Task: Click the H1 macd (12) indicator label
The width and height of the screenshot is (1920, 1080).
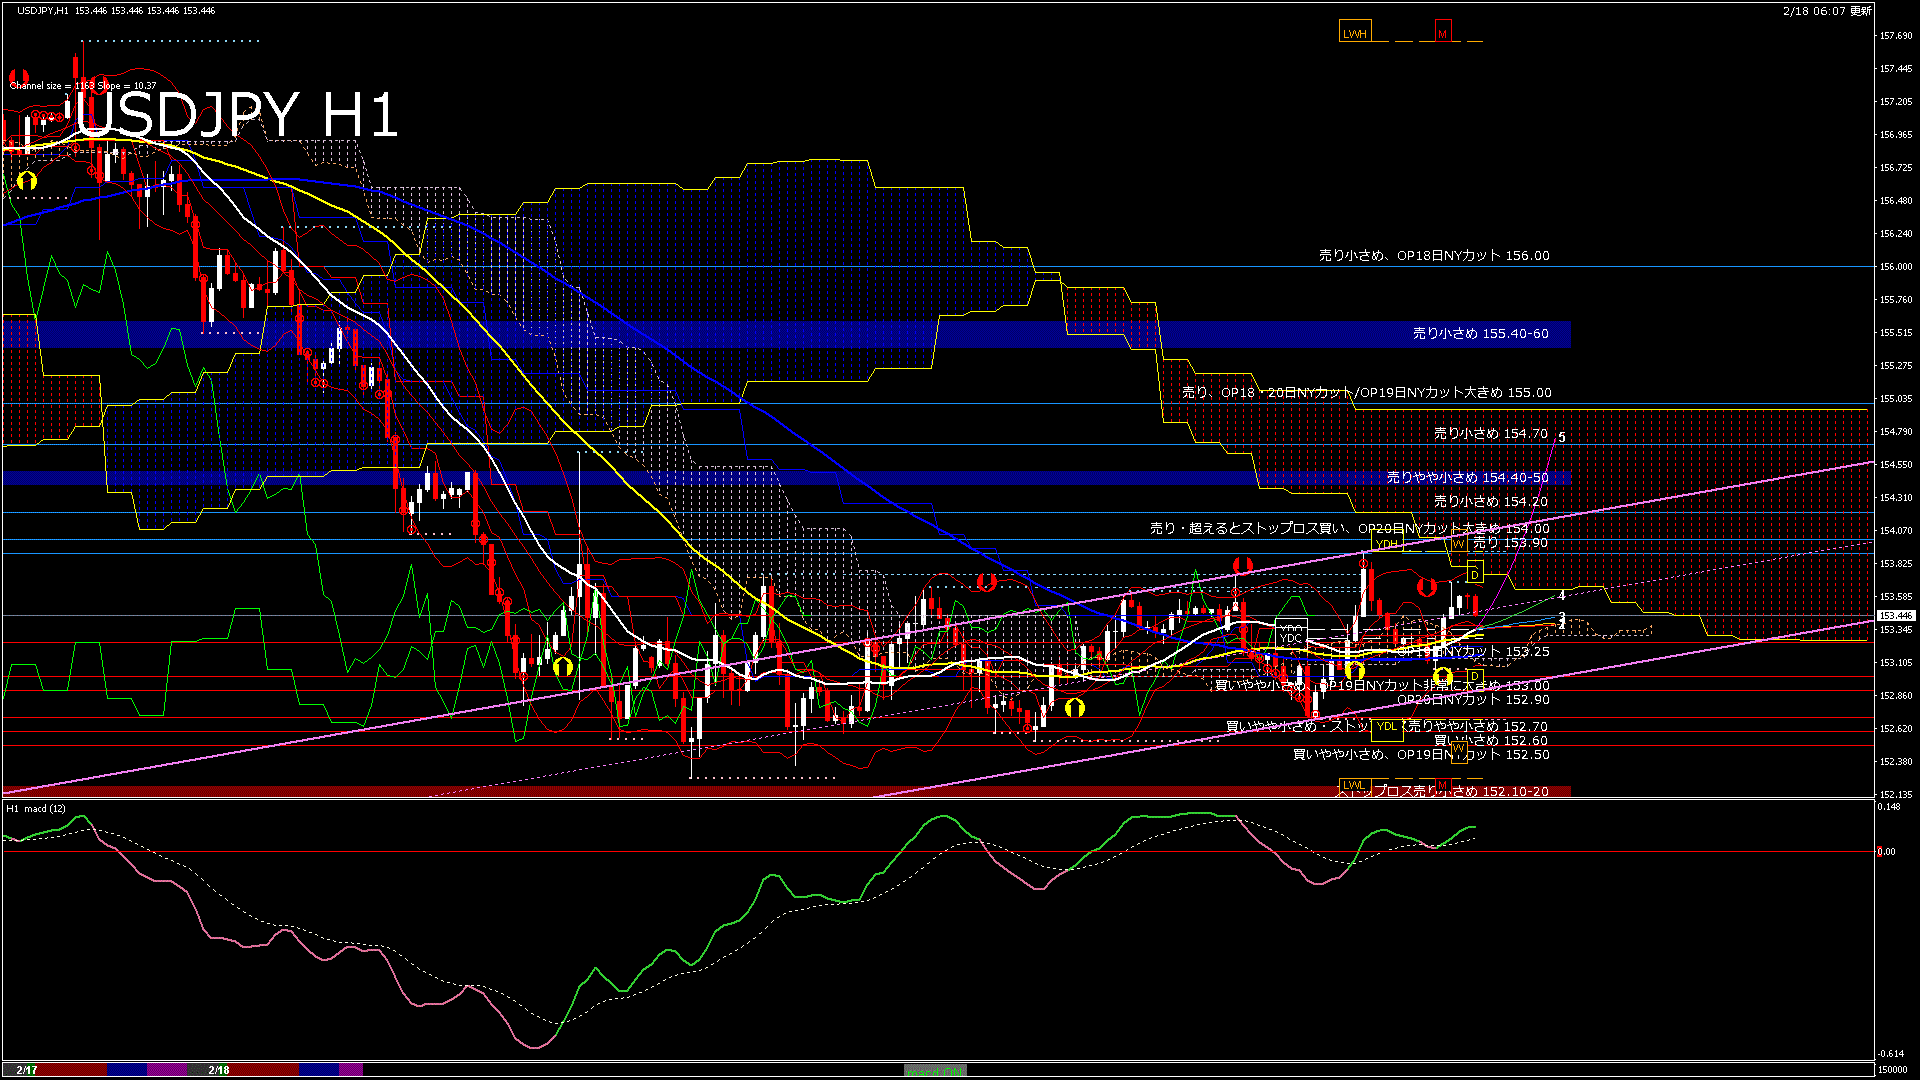Action: pyautogui.click(x=37, y=808)
